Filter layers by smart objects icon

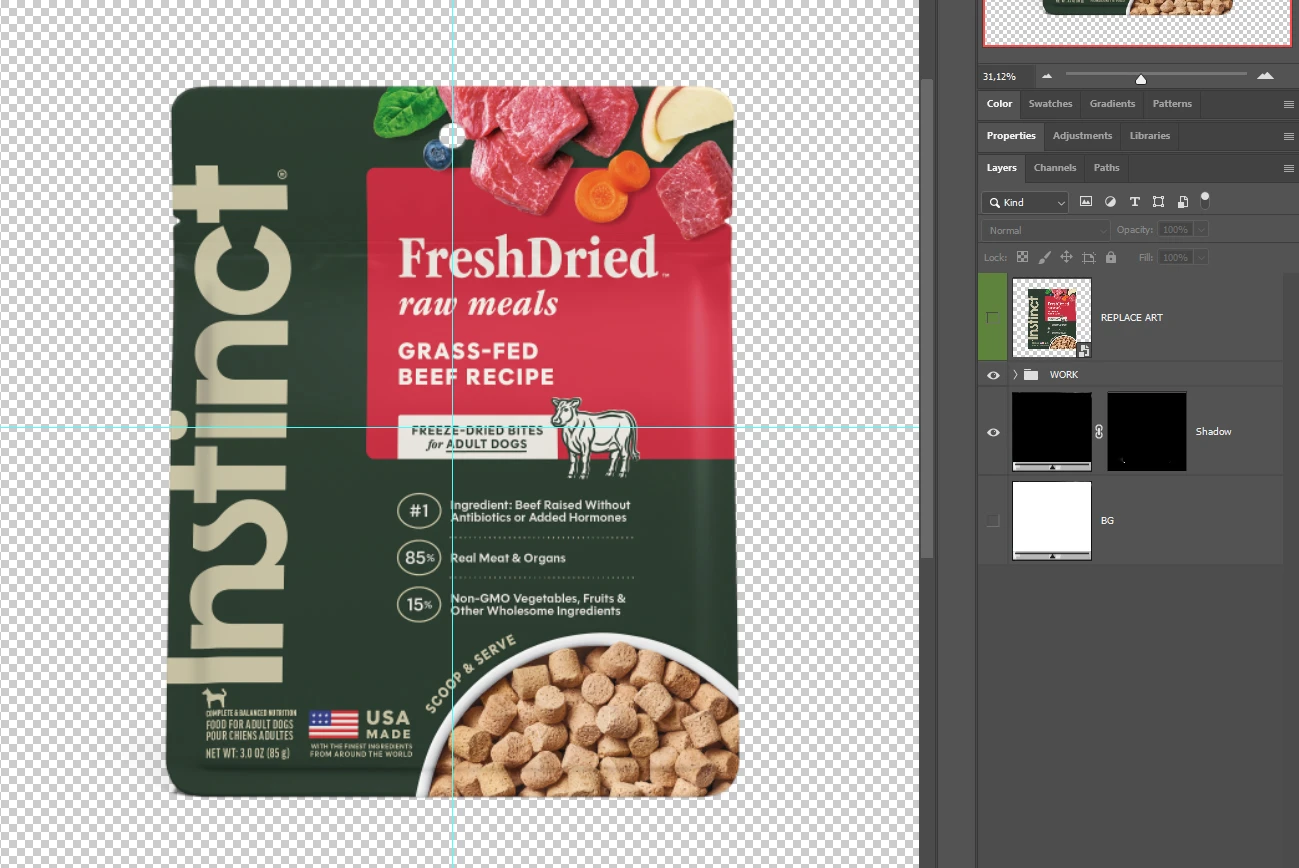coord(1183,202)
